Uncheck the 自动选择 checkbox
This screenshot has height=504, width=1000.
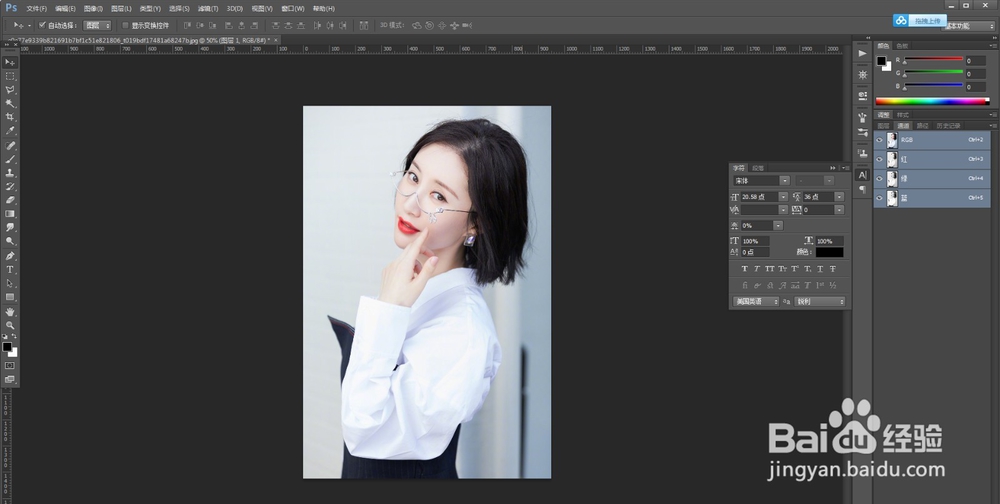42,26
